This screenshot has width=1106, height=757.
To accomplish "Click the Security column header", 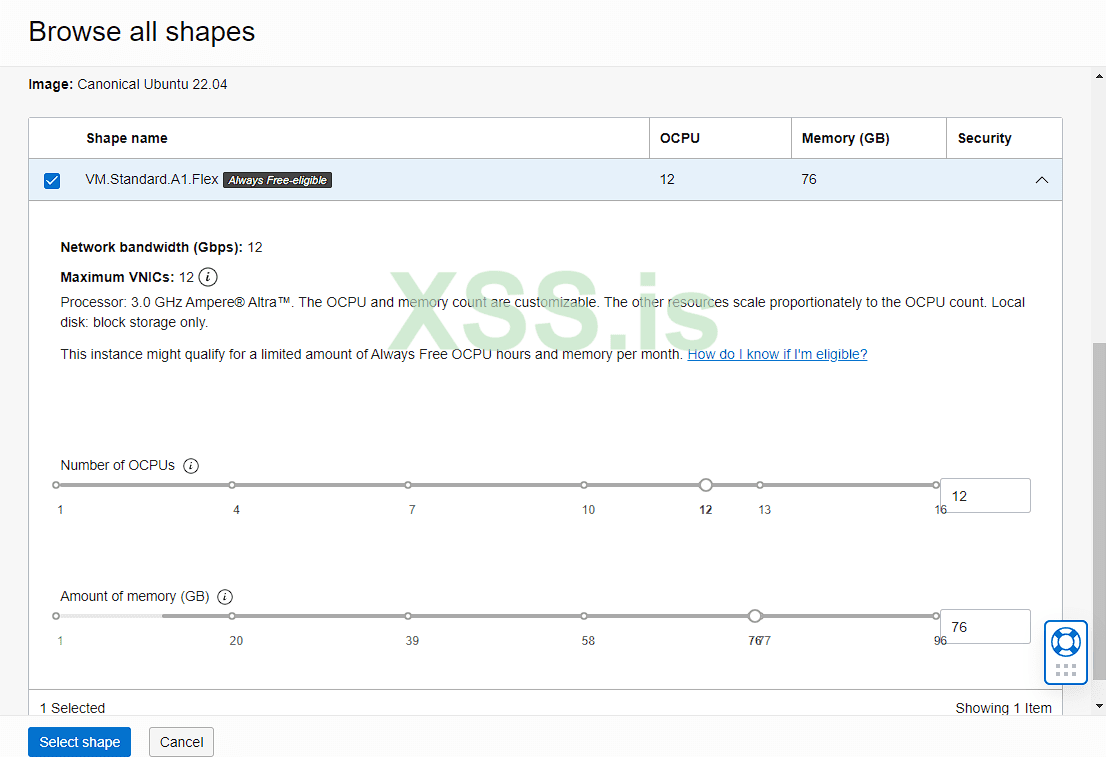I will 984,139.
